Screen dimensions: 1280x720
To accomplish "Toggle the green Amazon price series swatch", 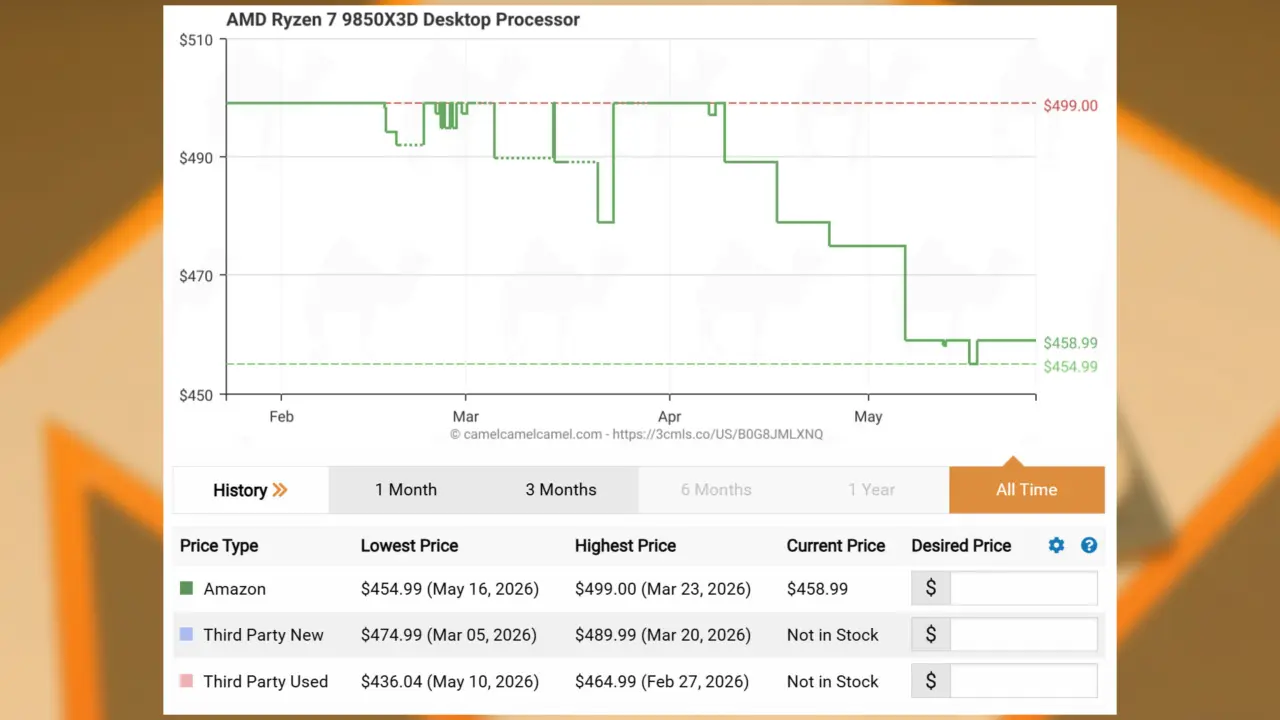I will click(x=186, y=589).
